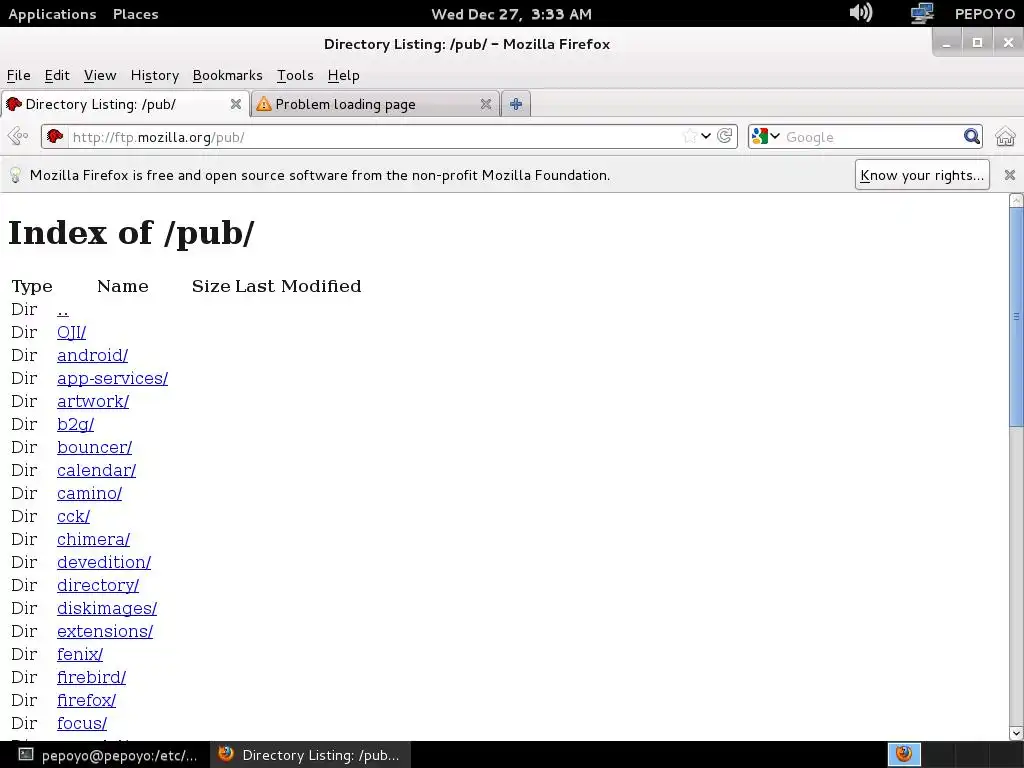
Task: Open the URL history dropdown arrow
Action: 706,136
